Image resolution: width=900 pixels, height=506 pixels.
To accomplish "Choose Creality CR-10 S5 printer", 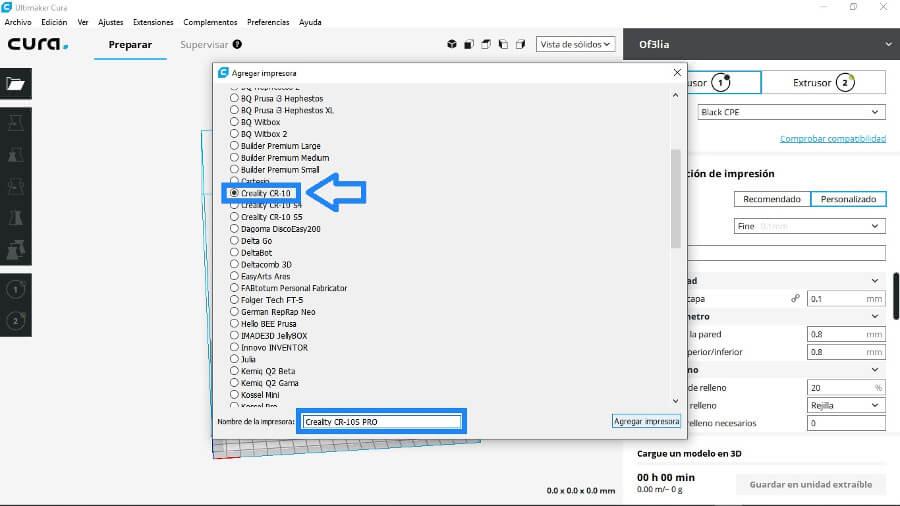I will (266, 217).
